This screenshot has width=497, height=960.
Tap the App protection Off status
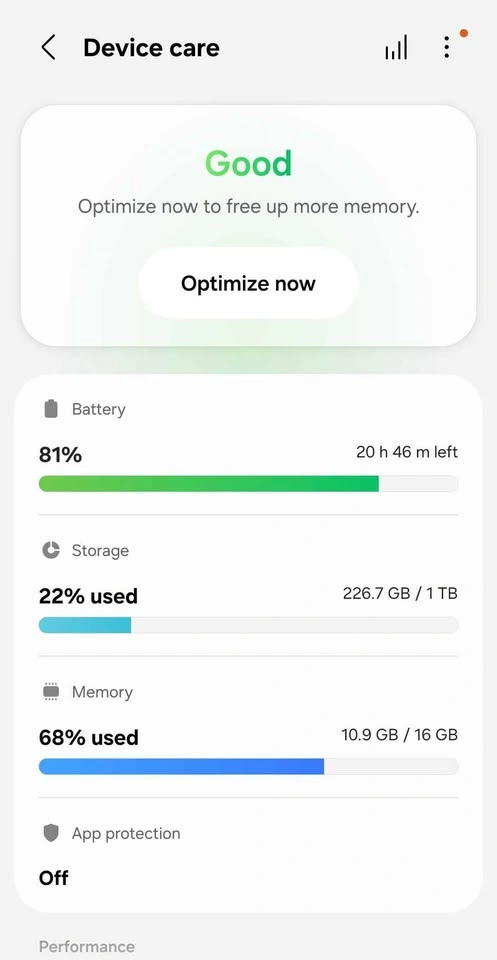[x=54, y=878]
